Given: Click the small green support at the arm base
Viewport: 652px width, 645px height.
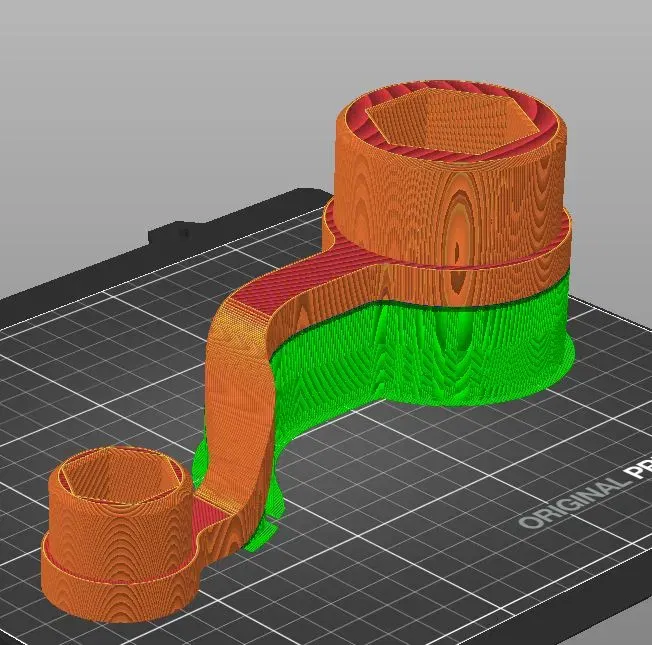Looking at the screenshot, I should point(262,534).
